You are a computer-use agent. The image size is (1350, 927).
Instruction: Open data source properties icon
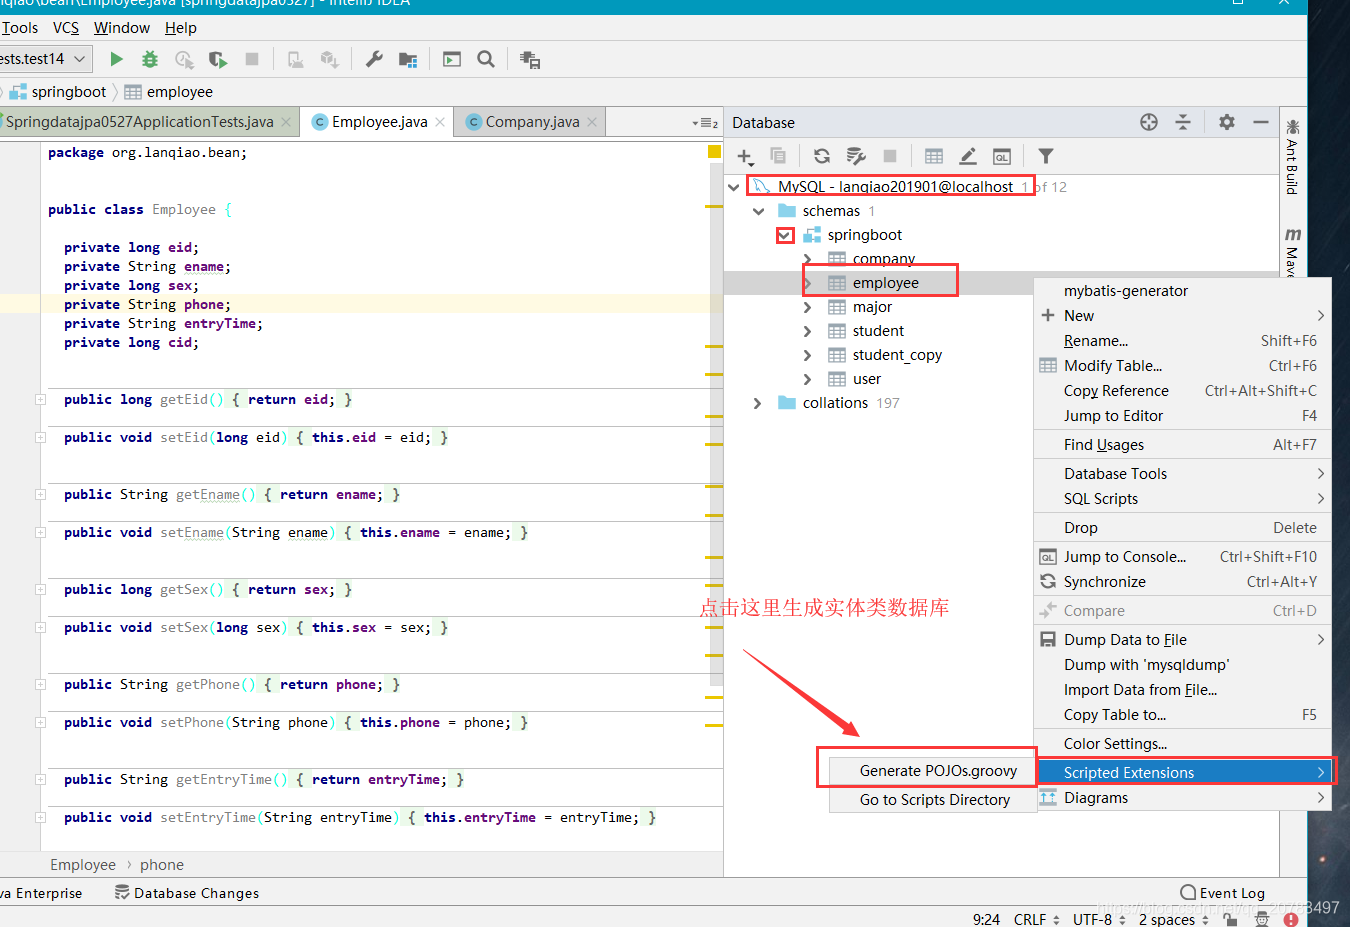pos(856,156)
